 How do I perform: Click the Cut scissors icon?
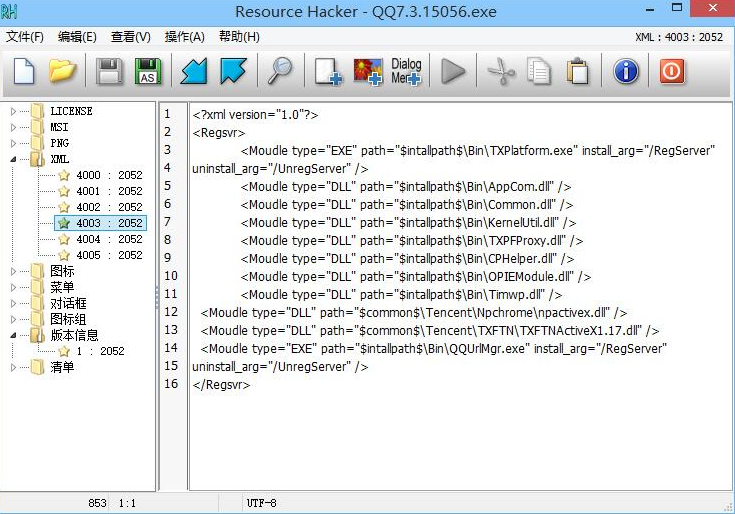[501, 71]
